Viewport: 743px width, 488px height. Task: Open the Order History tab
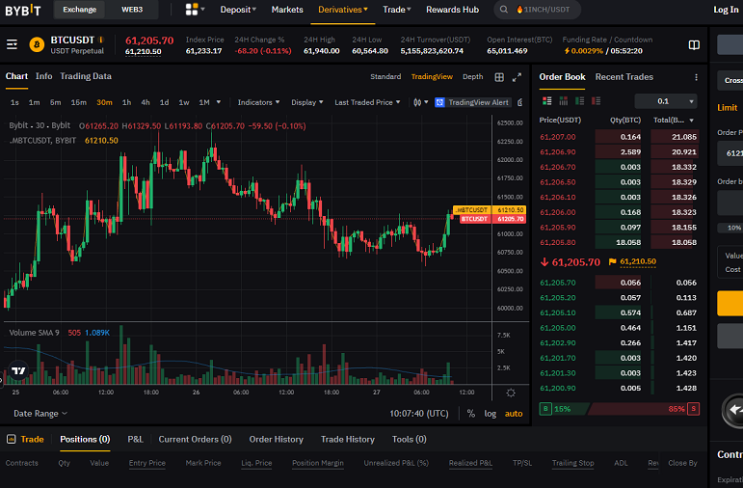(276, 439)
